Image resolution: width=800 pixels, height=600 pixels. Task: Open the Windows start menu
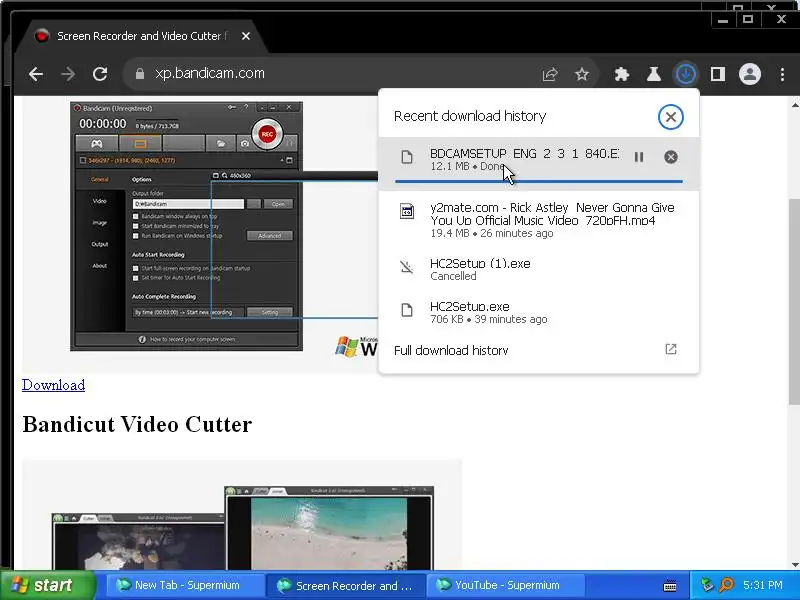point(47,585)
